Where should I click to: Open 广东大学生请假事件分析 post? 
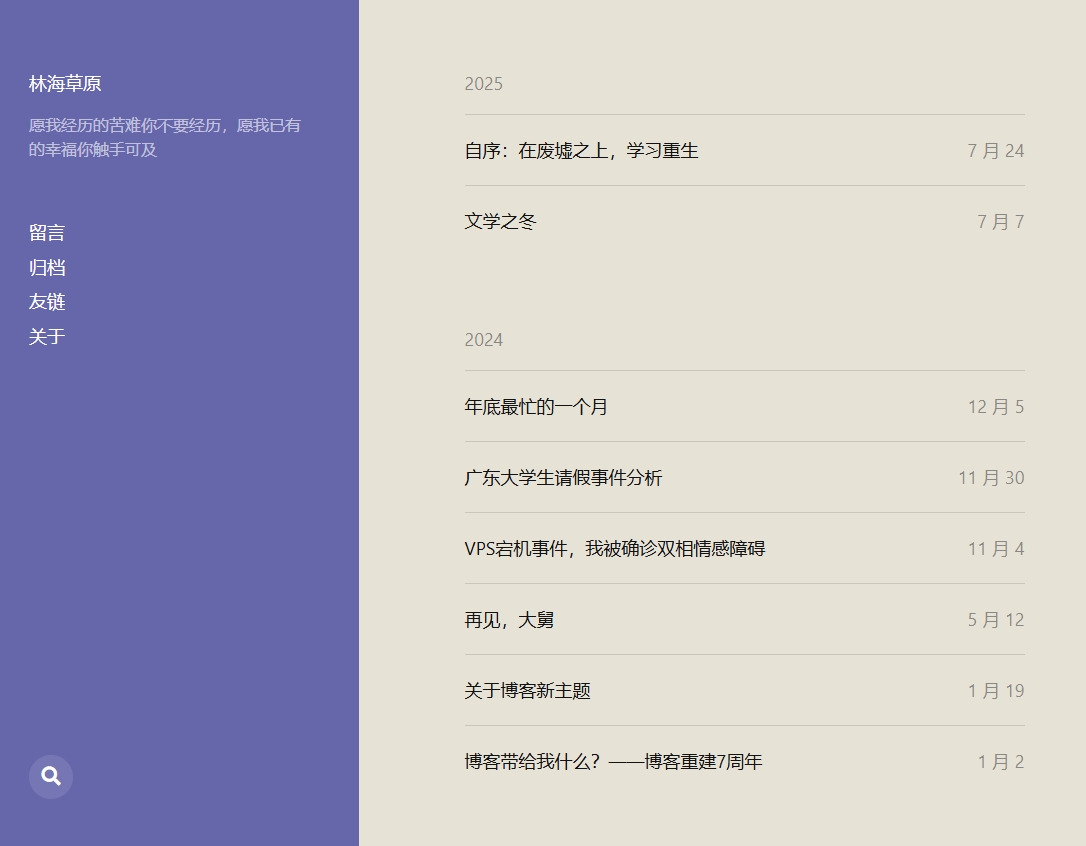pyautogui.click(x=563, y=478)
